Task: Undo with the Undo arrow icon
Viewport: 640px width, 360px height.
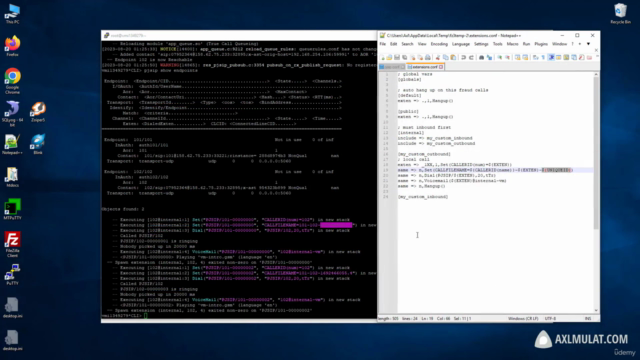Action: tap(463, 58)
